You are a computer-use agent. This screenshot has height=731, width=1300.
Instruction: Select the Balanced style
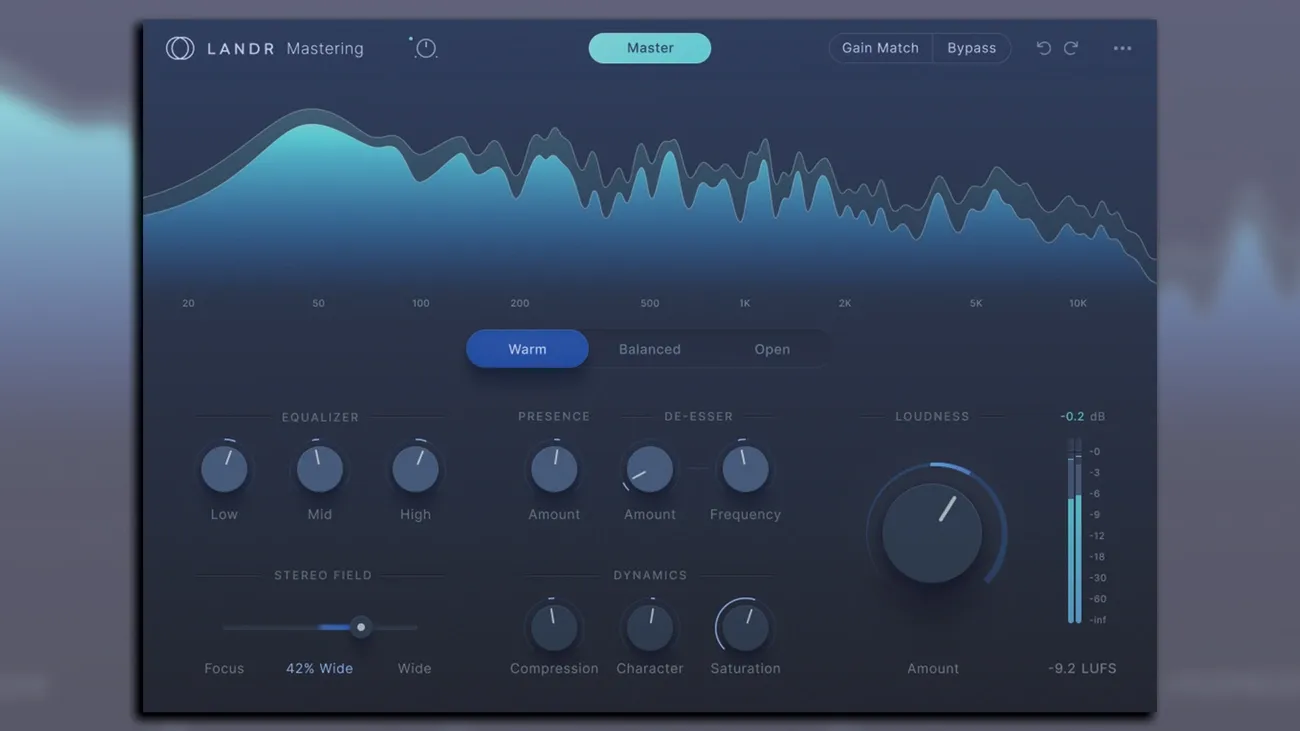point(650,349)
